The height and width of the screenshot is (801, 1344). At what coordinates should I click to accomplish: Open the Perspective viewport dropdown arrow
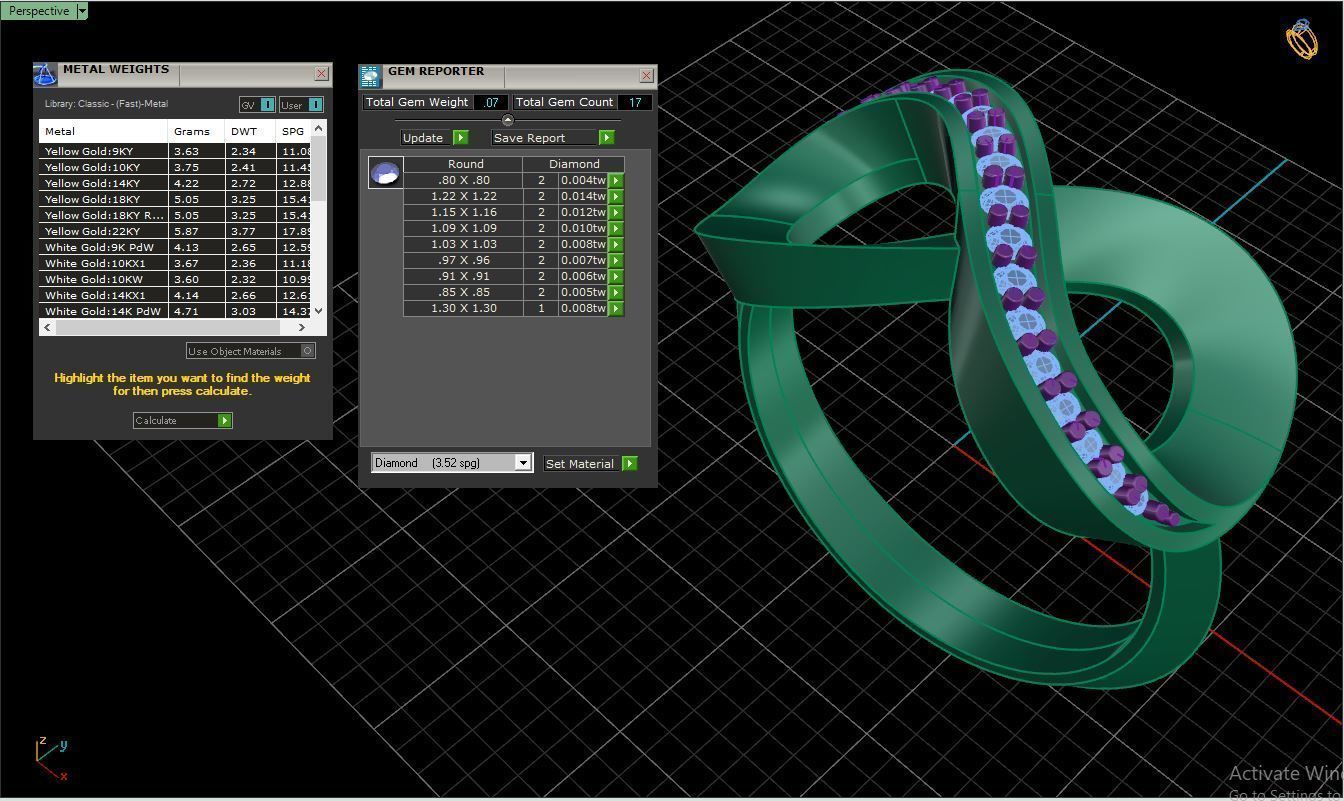pos(82,11)
